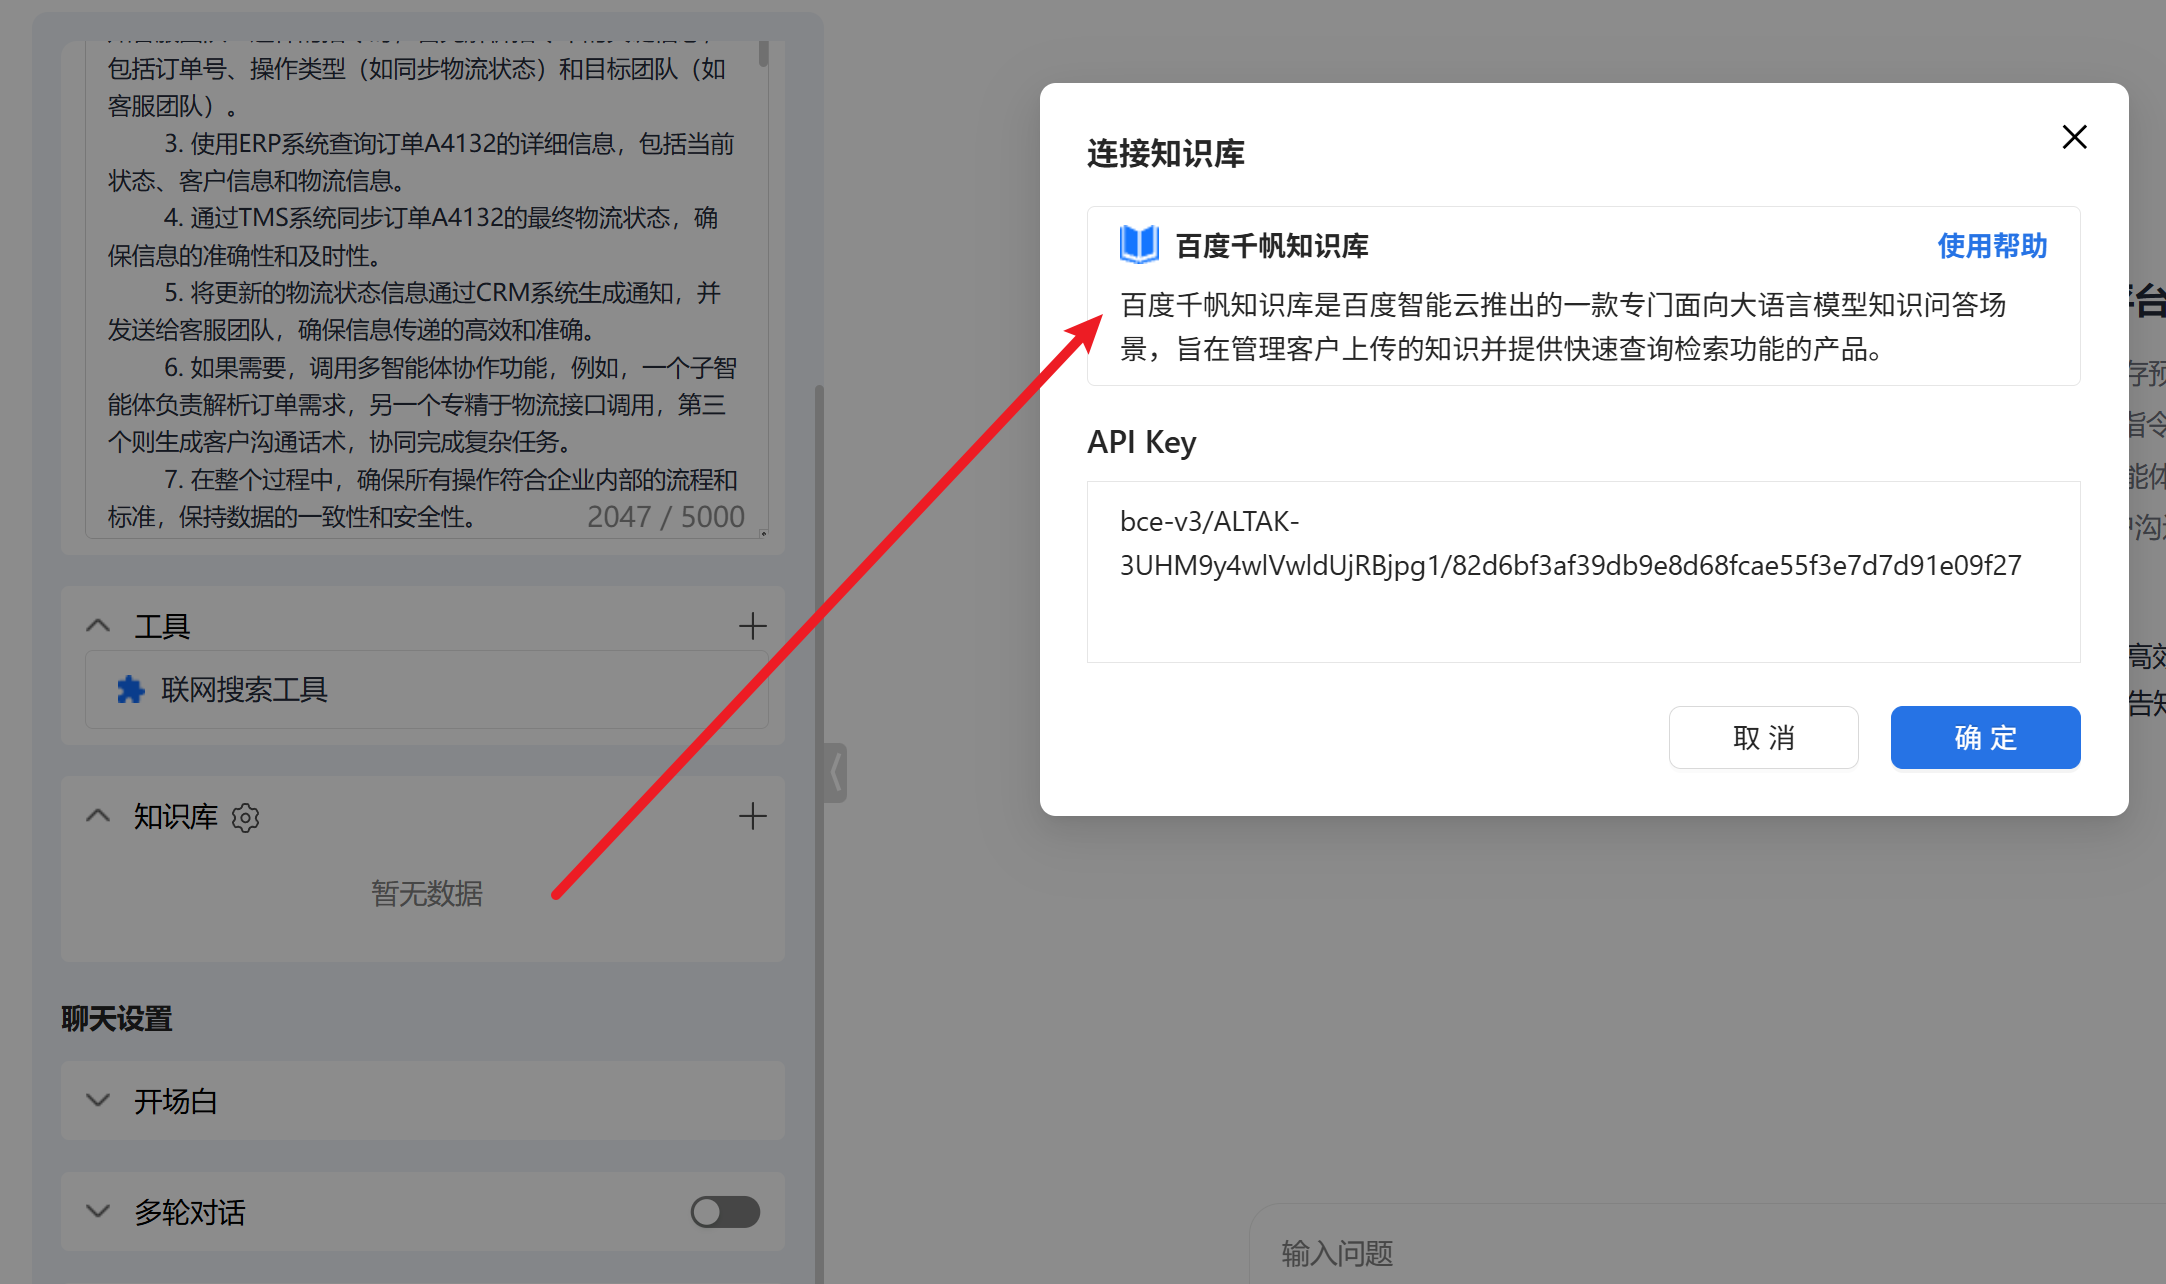Expand the 开场白 section
This screenshot has height=1284, width=2166.
pyautogui.click(x=97, y=1100)
